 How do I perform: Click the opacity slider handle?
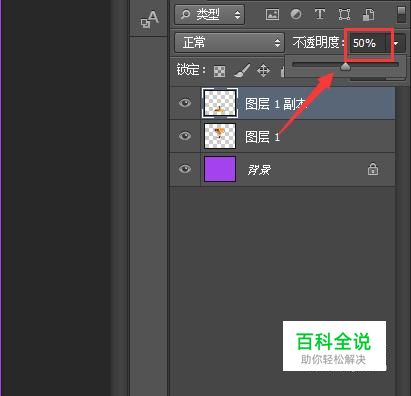(x=346, y=67)
